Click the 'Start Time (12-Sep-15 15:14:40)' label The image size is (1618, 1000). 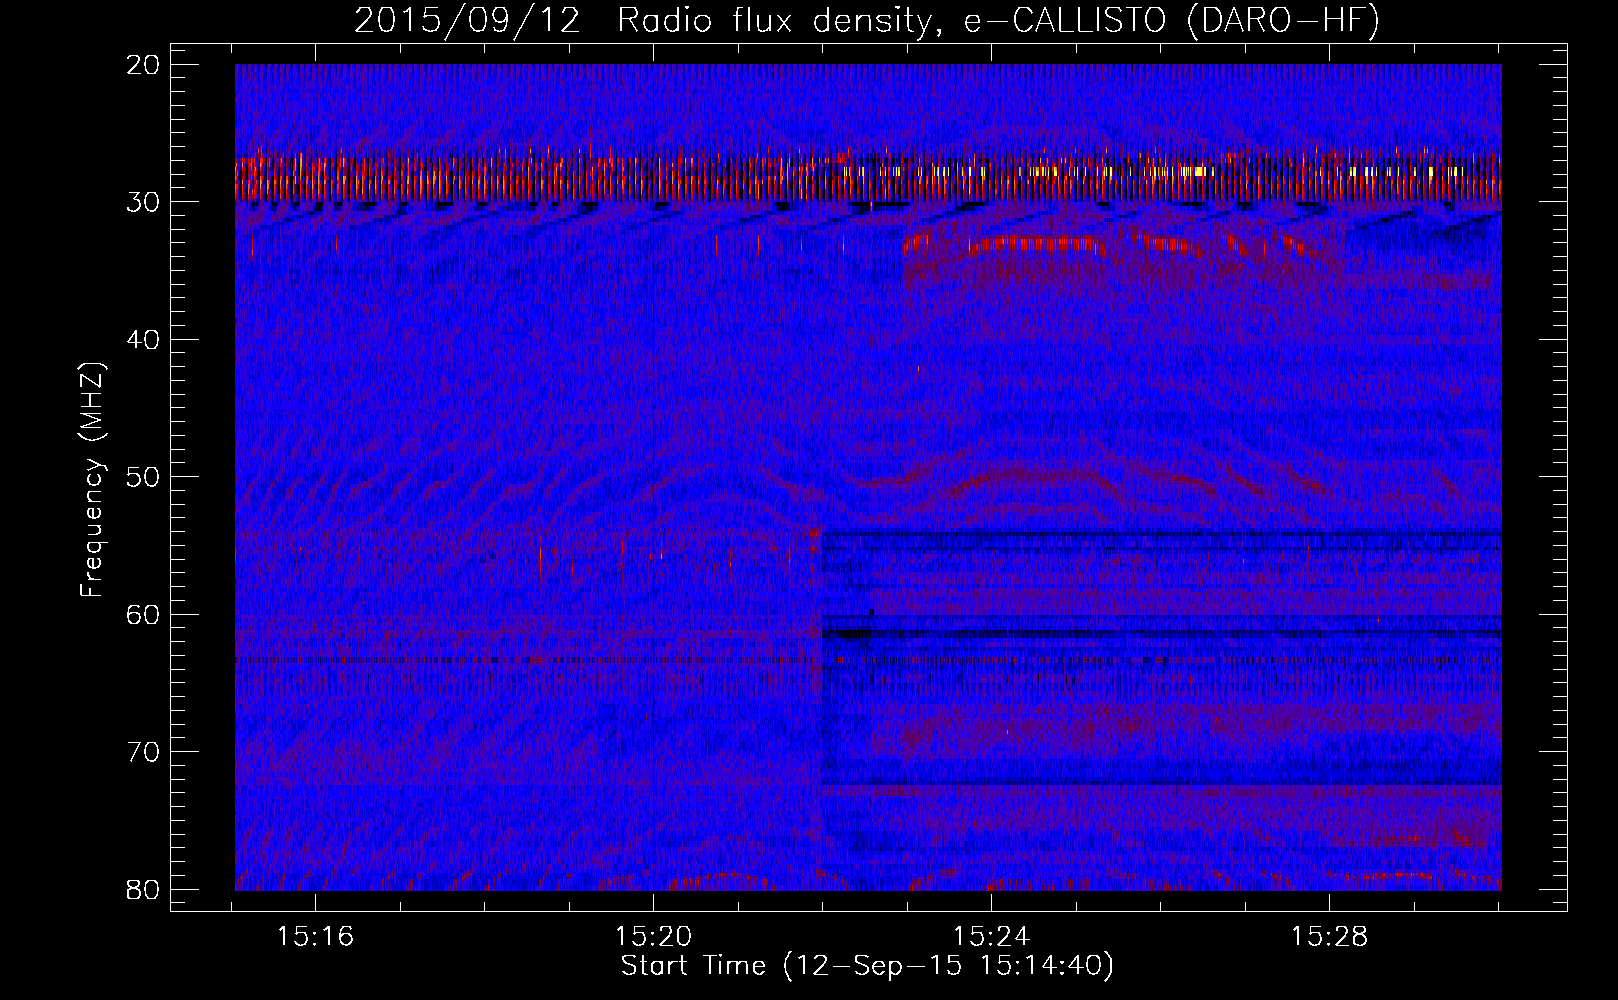(x=867, y=966)
